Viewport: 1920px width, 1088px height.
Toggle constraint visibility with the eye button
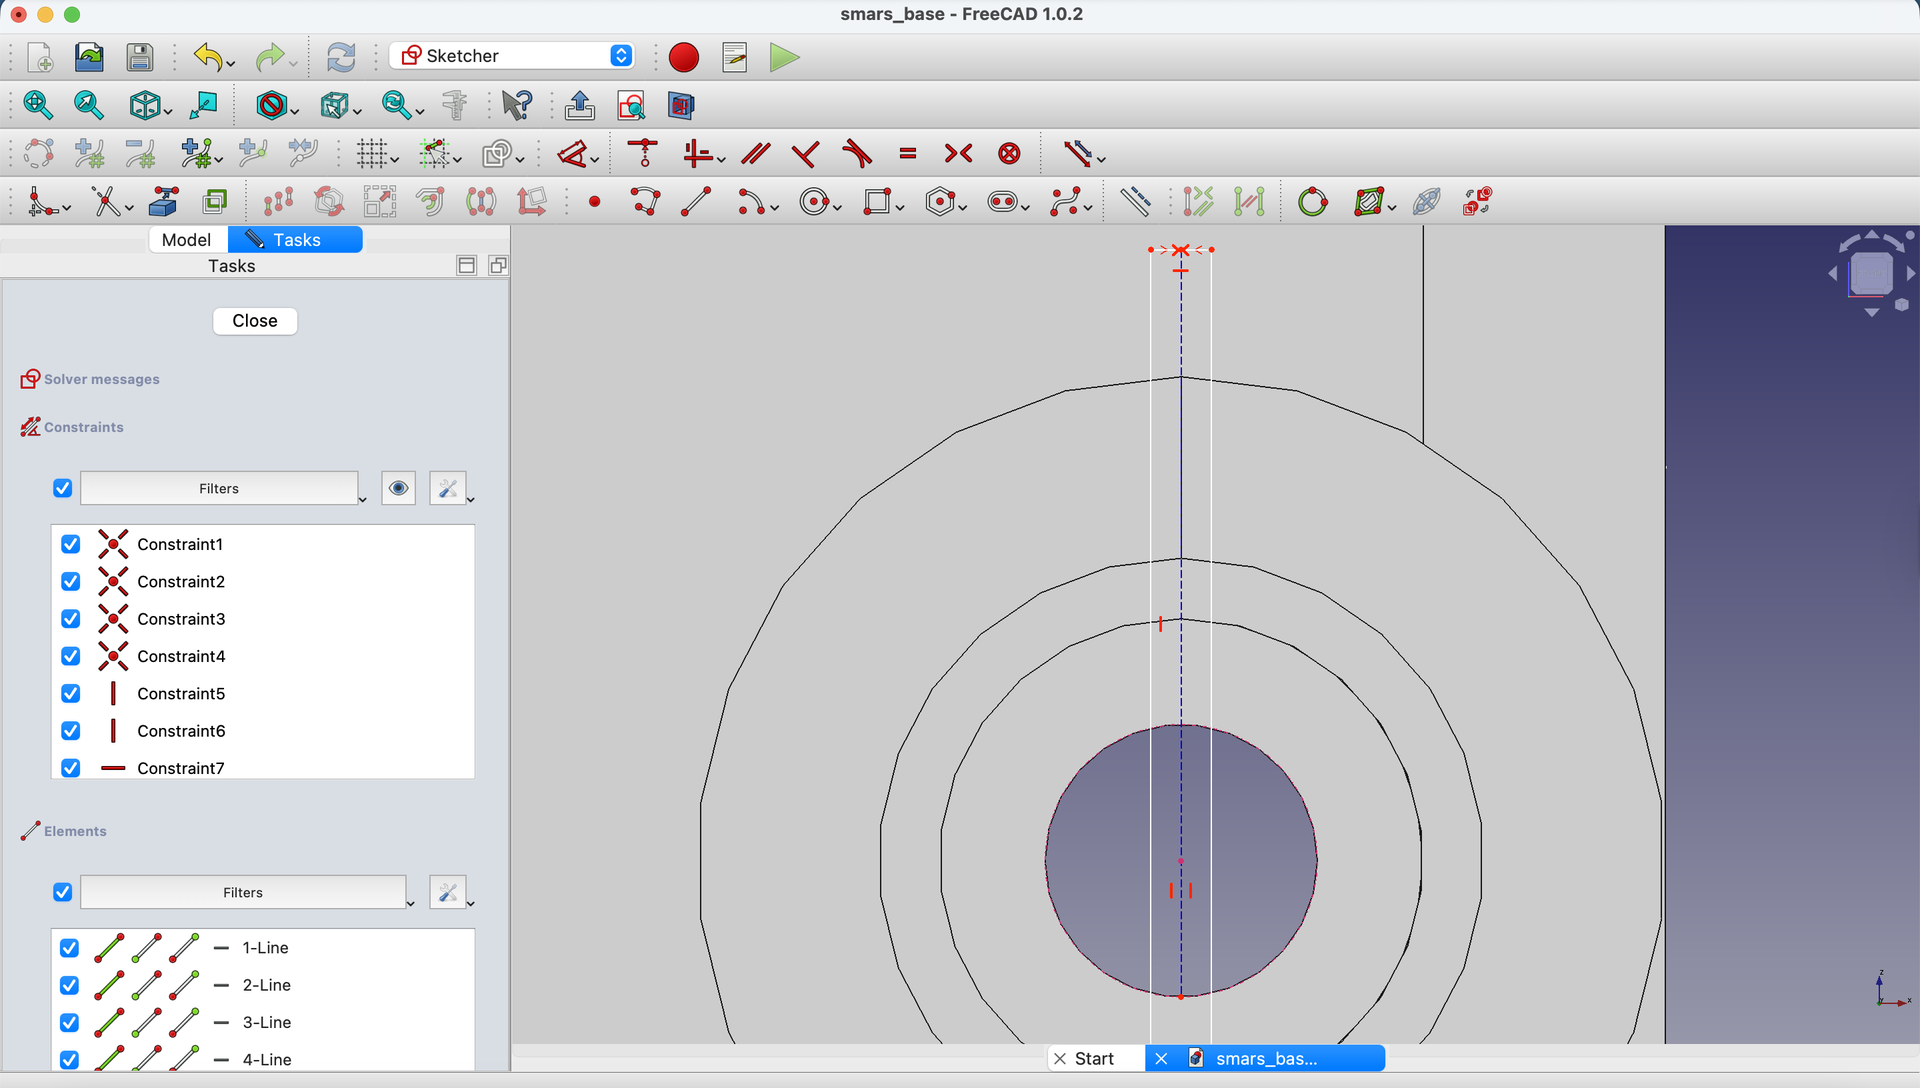398,488
